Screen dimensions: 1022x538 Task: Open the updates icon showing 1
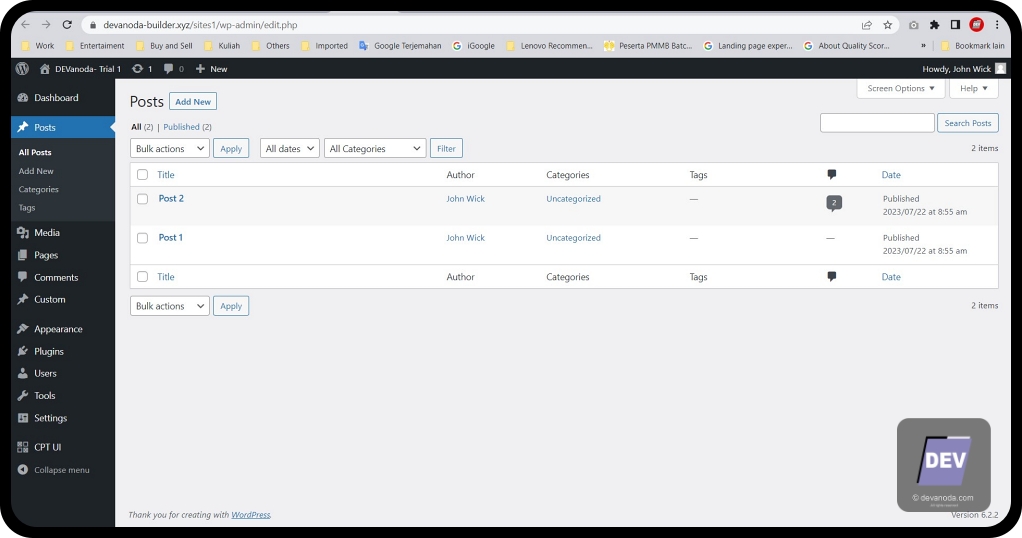pos(142,68)
